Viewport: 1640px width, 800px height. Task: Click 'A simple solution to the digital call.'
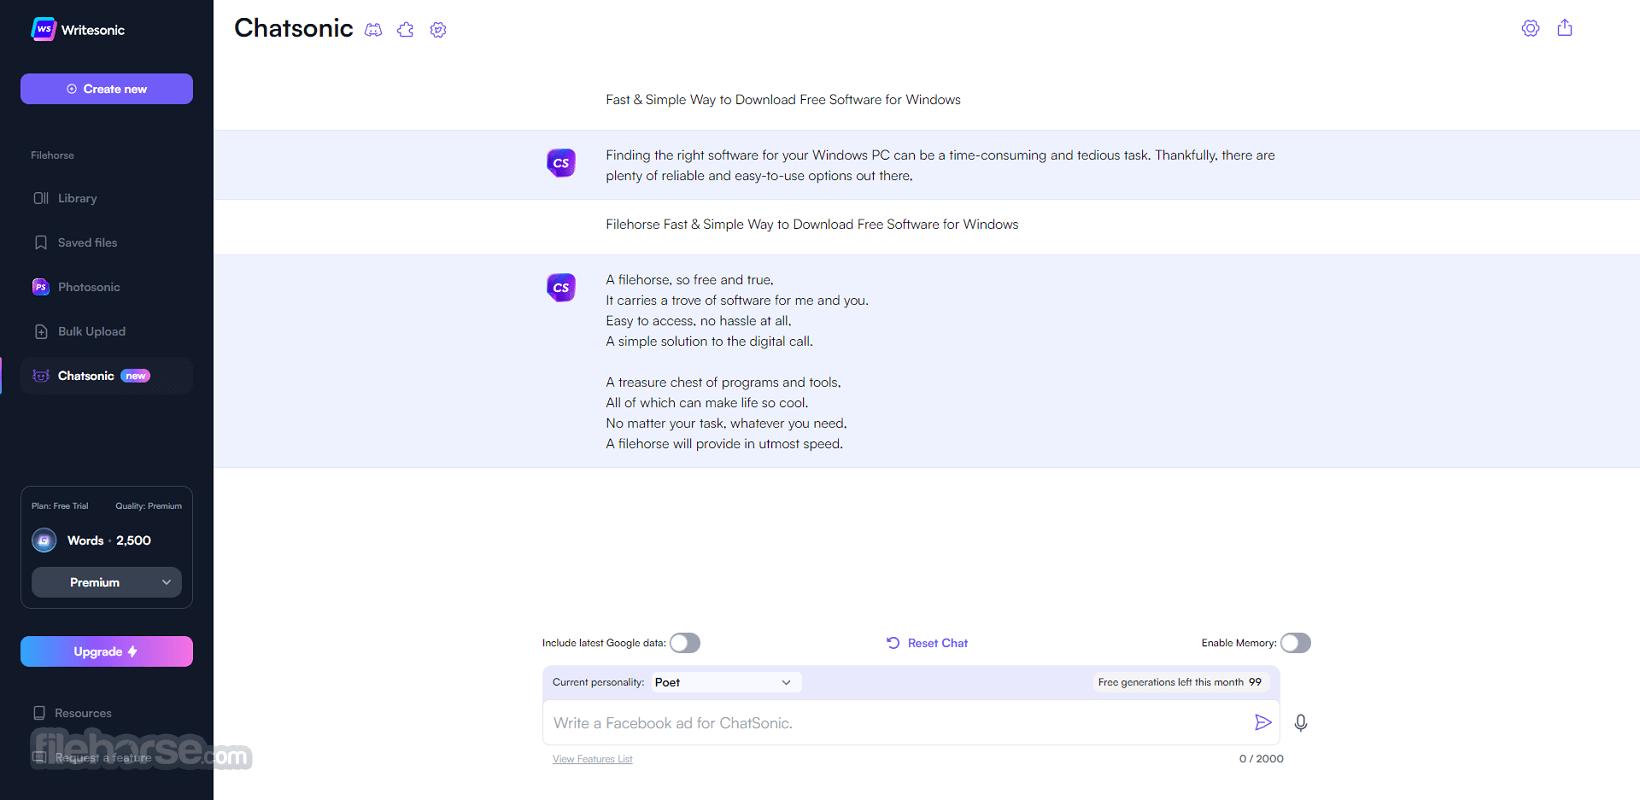point(710,342)
